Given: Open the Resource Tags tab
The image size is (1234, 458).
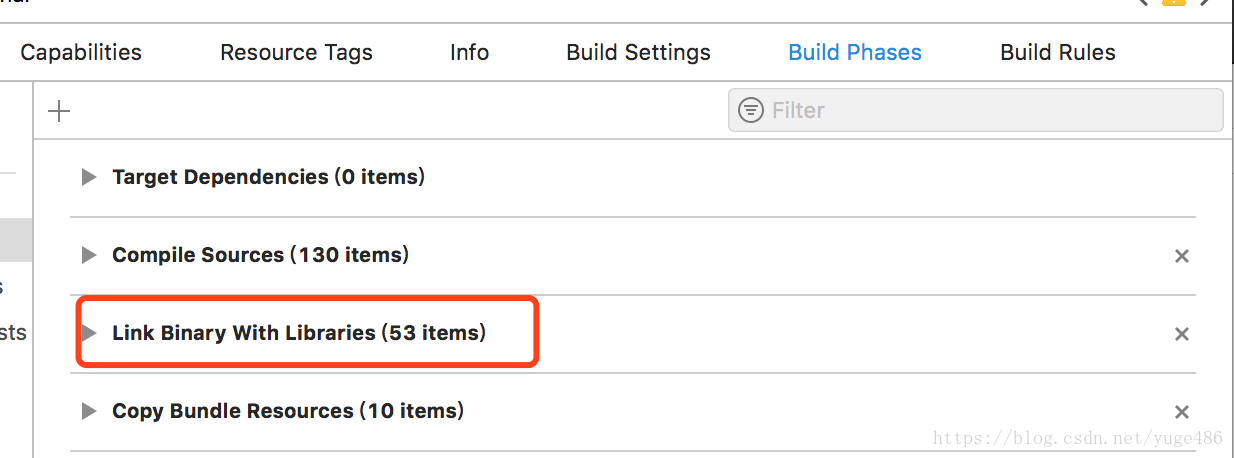Looking at the screenshot, I should point(296,53).
